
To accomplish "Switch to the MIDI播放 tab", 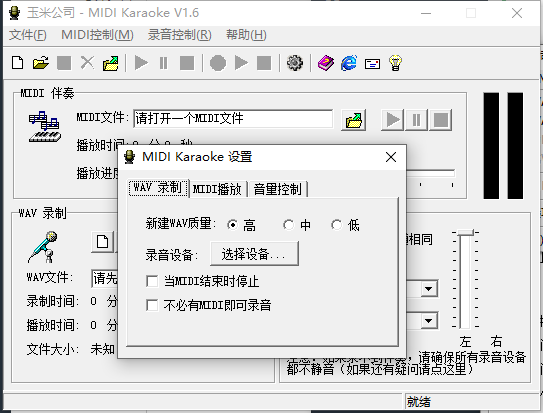I will tap(218, 189).
